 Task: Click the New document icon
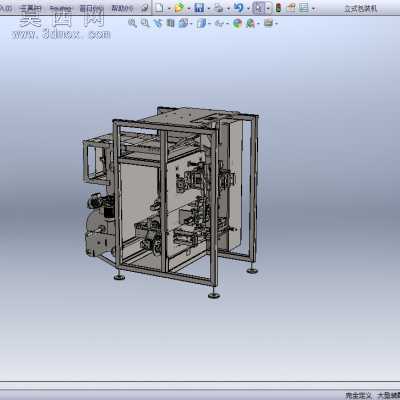tap(160, 7)
